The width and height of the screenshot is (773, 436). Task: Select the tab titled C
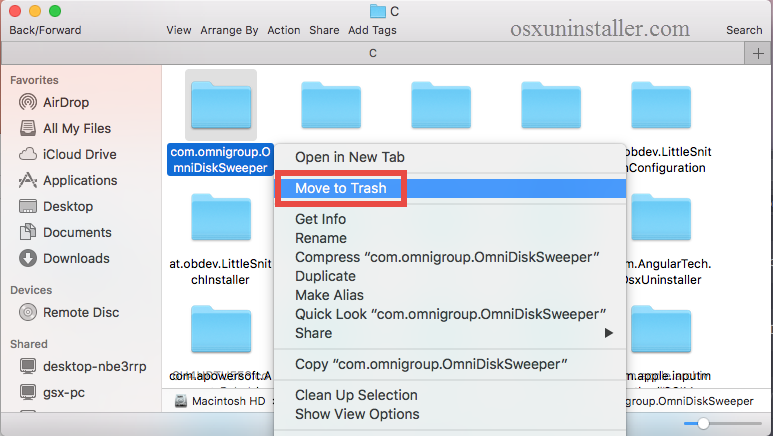(373, 53)
